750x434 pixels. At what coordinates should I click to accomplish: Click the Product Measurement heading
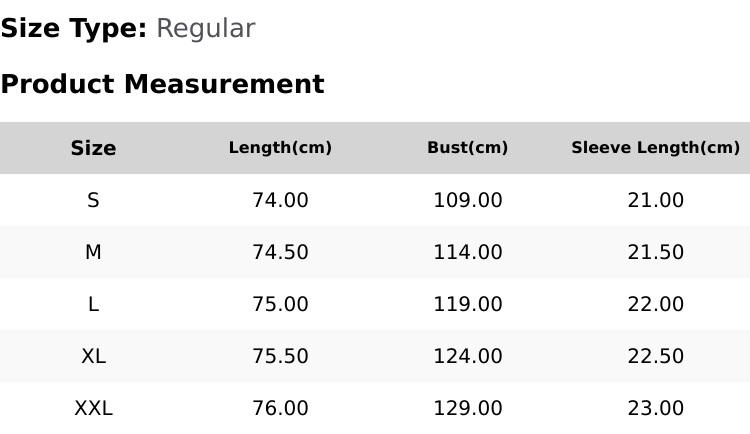(x=162, y=84)
